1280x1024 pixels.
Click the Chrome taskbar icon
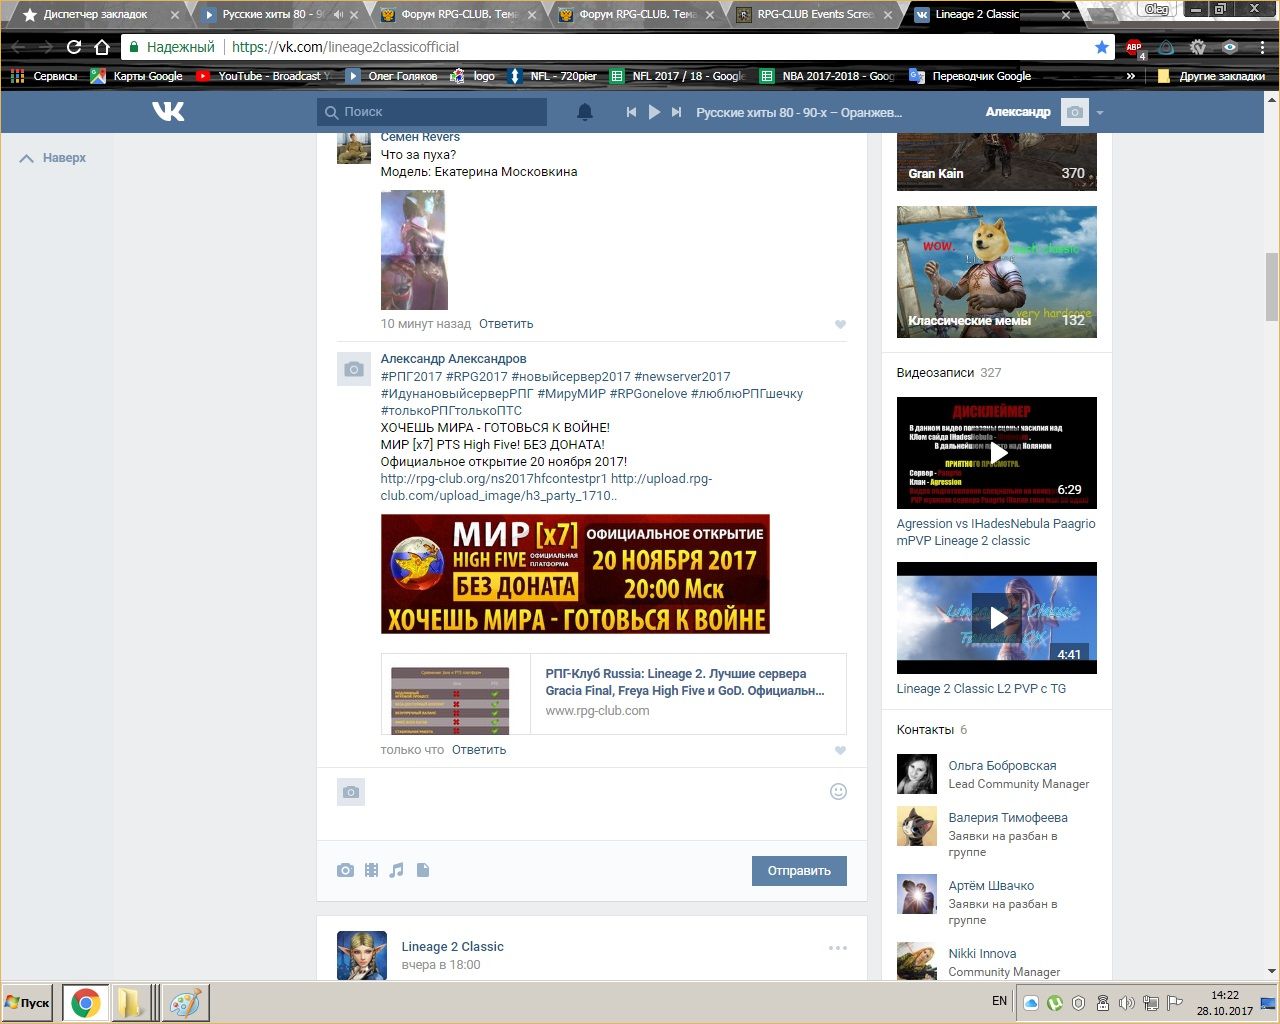coord(86,1003)
